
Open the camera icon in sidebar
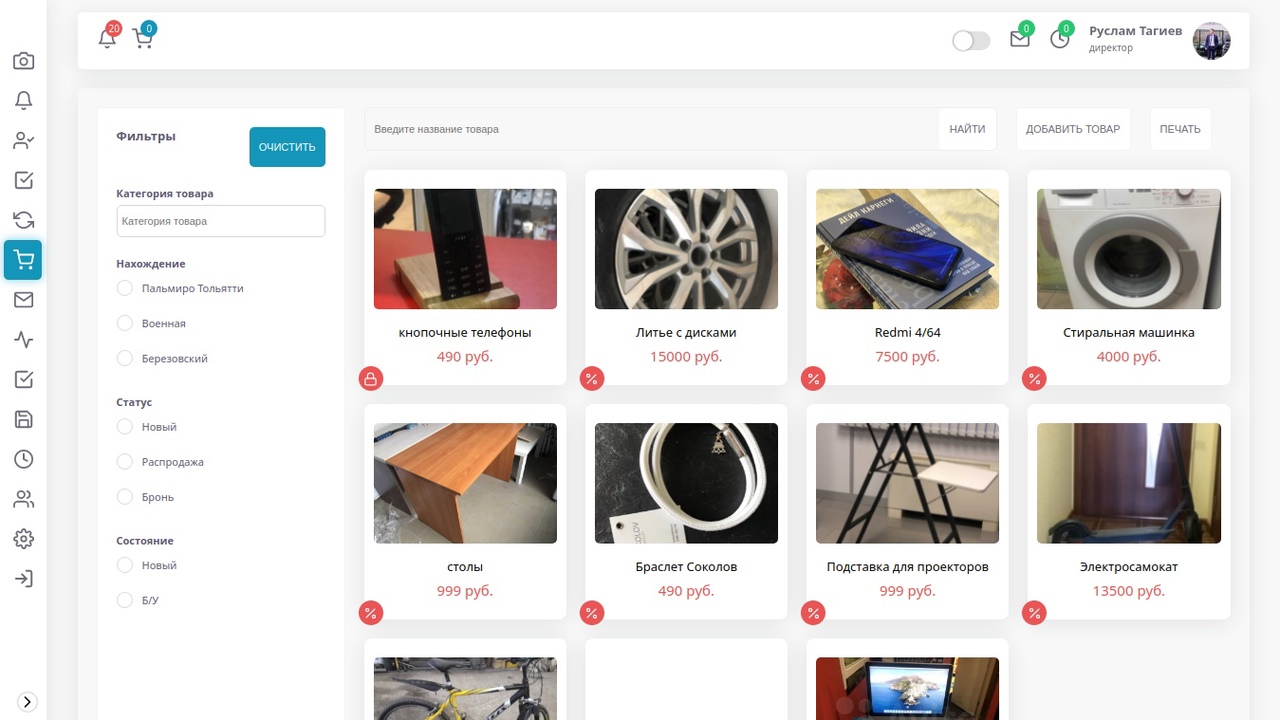(24, 61)
